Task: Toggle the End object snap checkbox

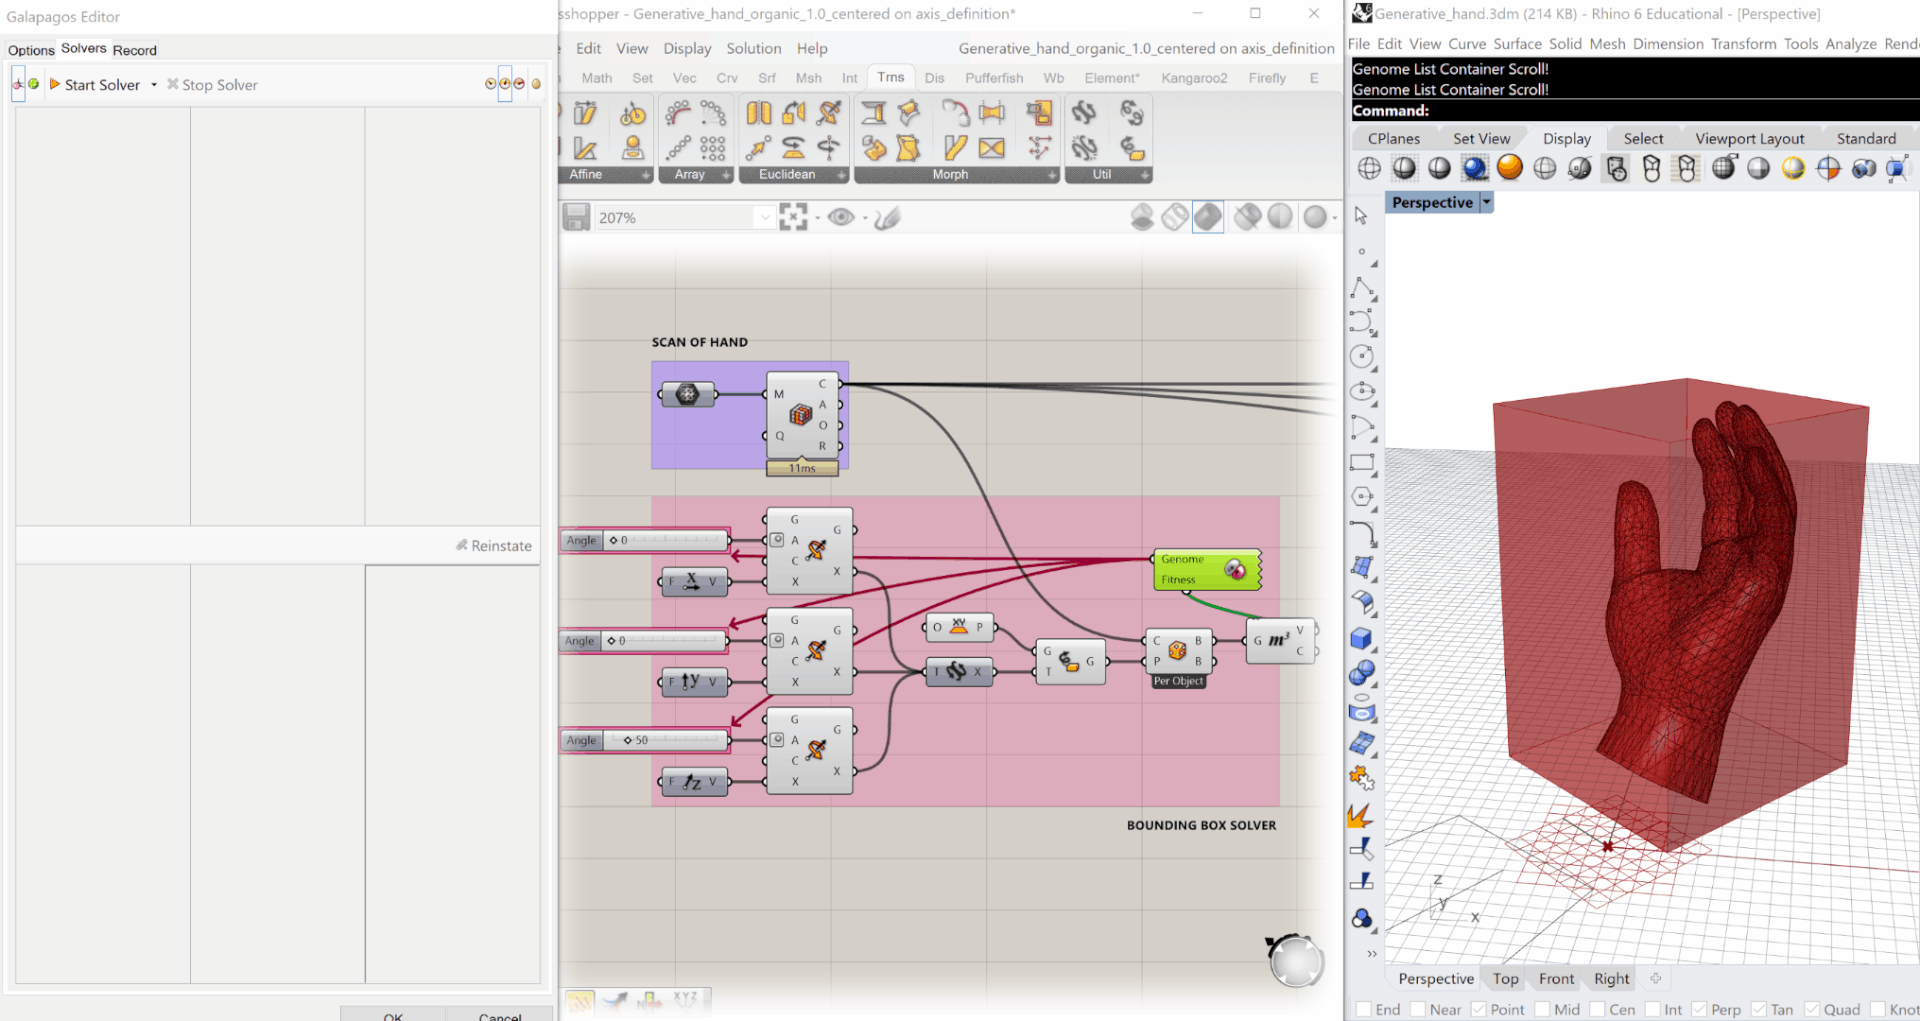Action: point(1364,1009)
